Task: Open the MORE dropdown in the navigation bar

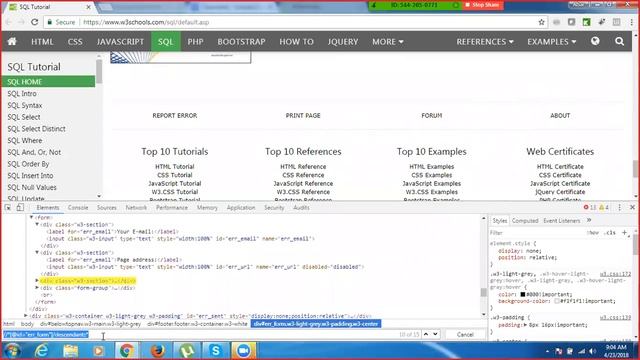Action: point(387,41)
